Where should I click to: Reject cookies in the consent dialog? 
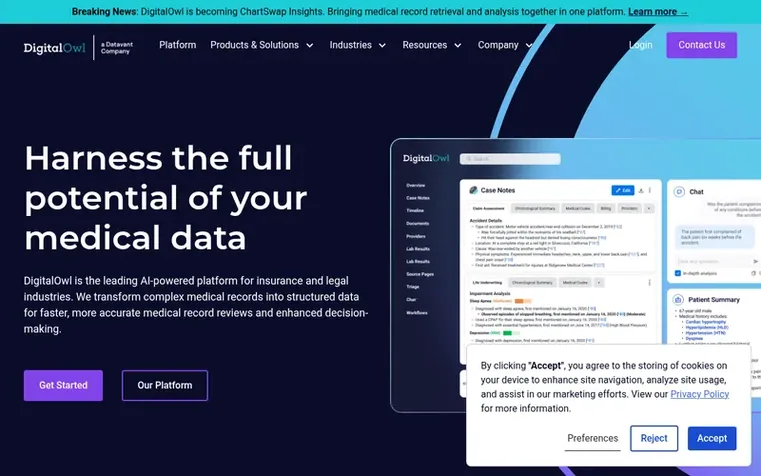654,438
